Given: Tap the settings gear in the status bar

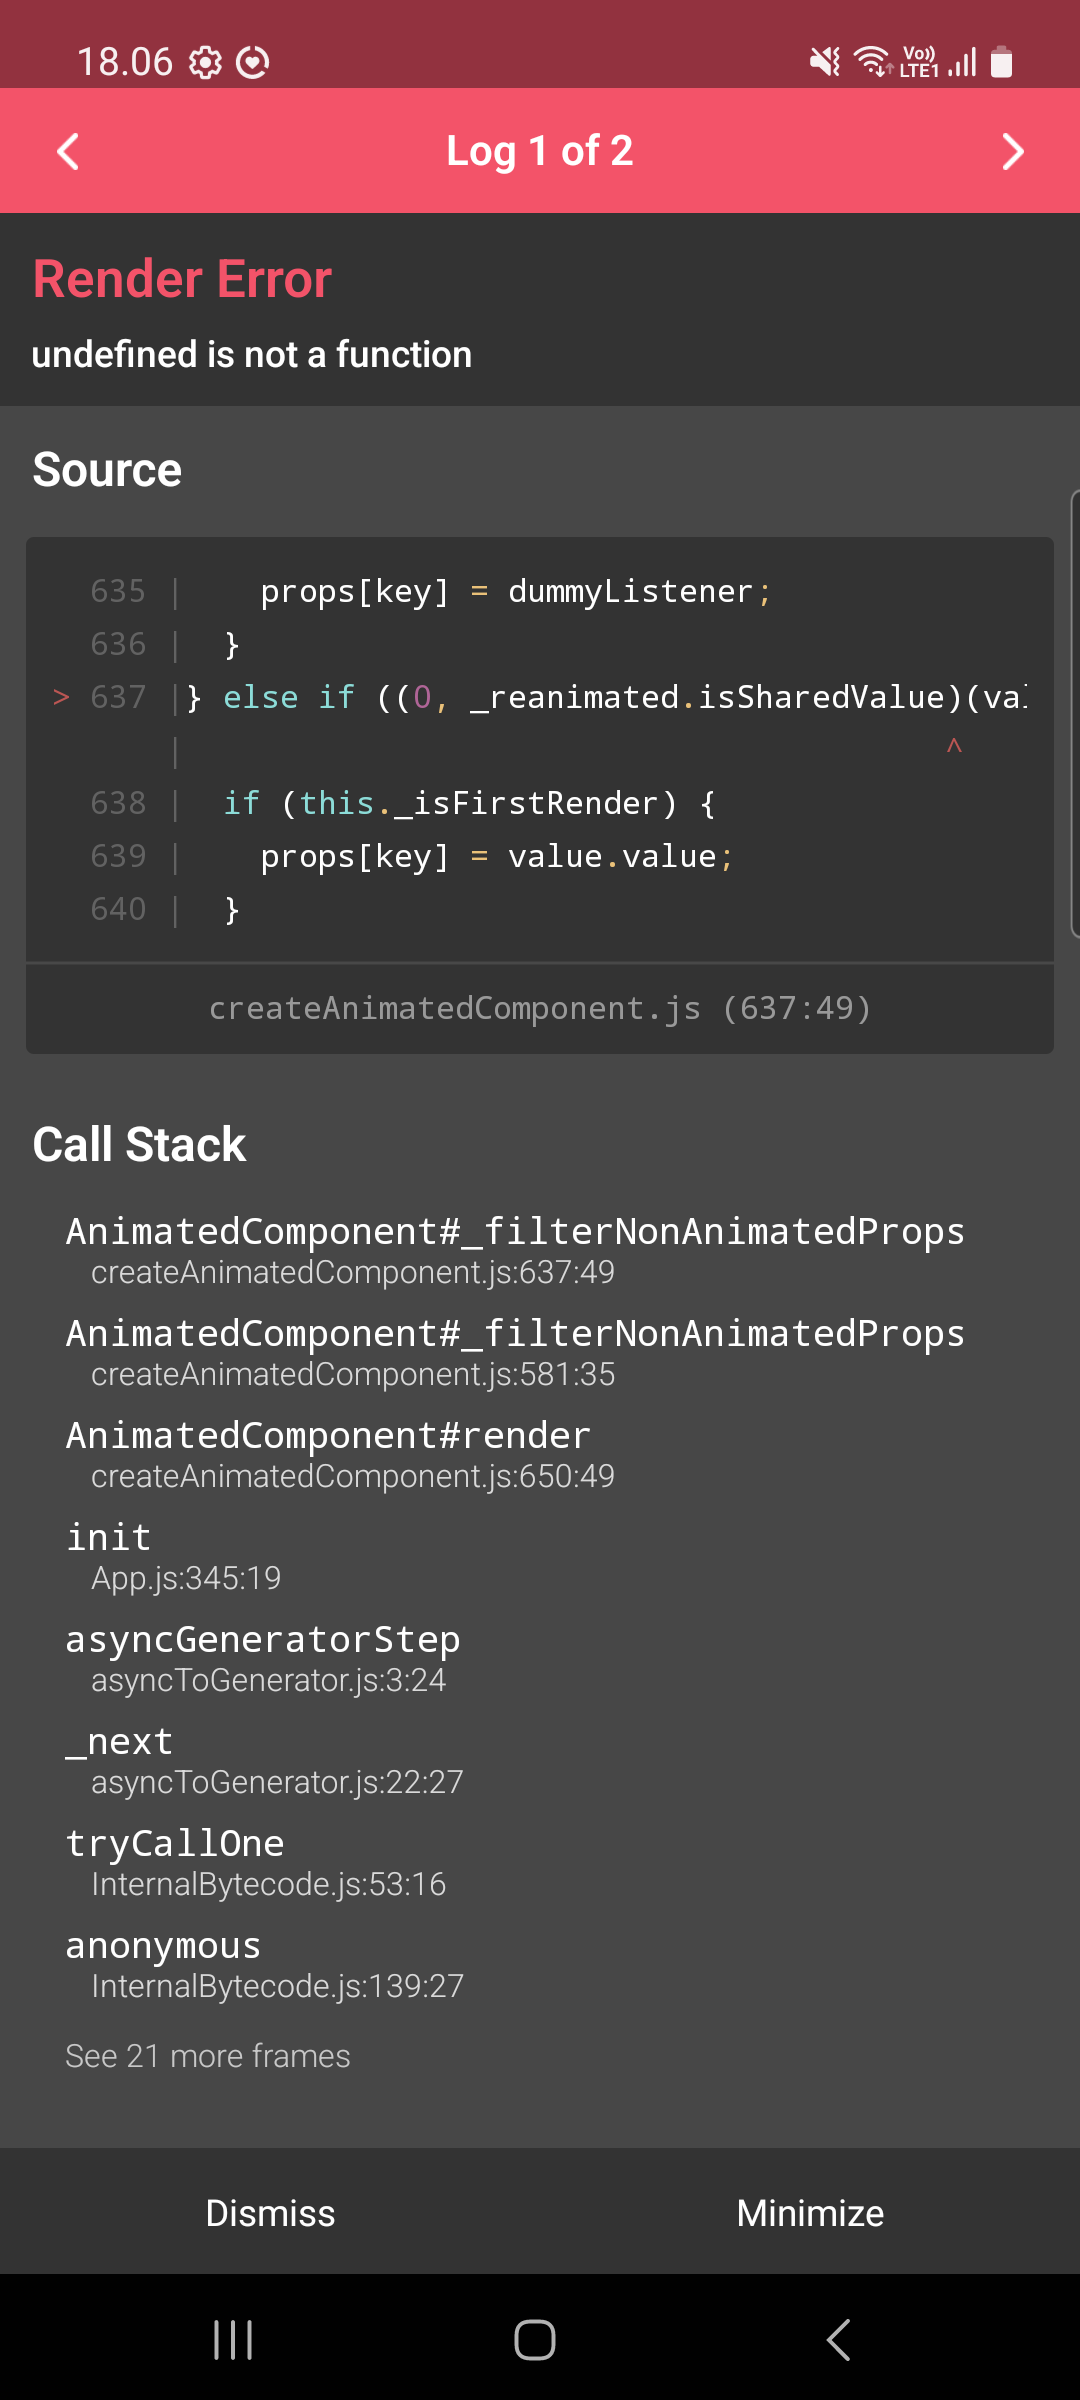Looking at the screenshot, I should [x=207, y=62].
